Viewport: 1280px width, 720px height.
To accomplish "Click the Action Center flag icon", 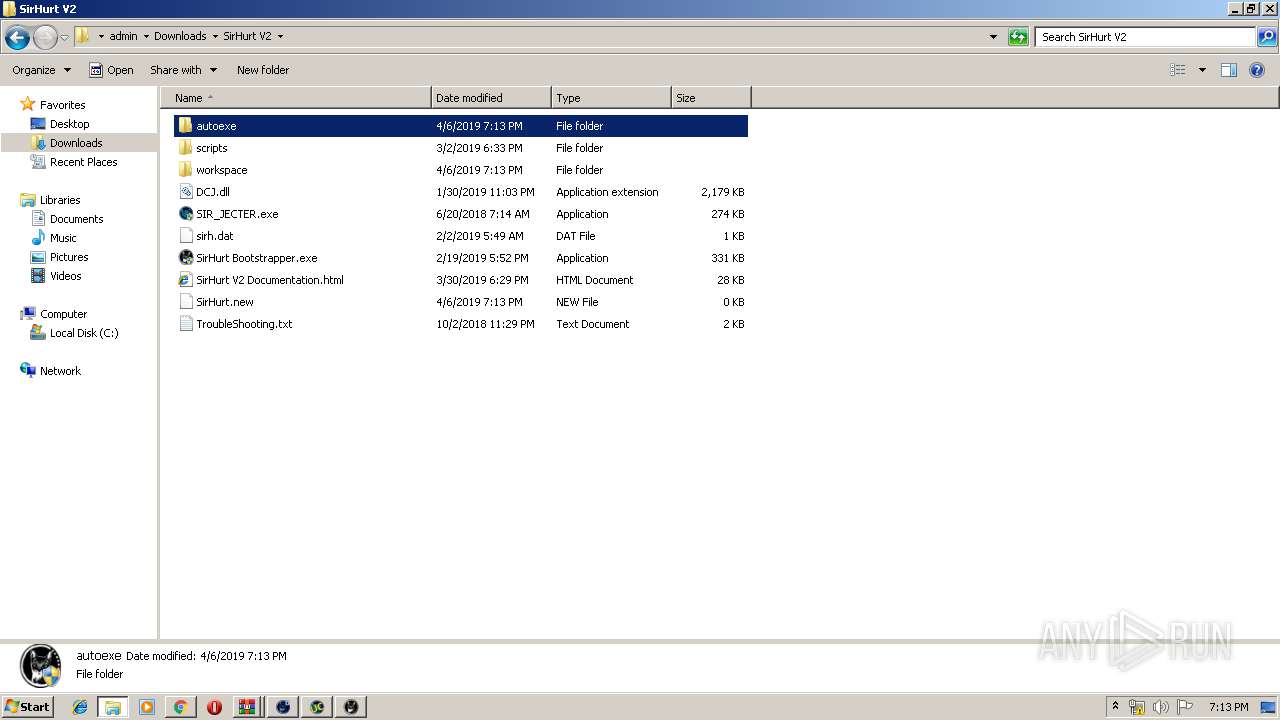I will coord(1184,707).
